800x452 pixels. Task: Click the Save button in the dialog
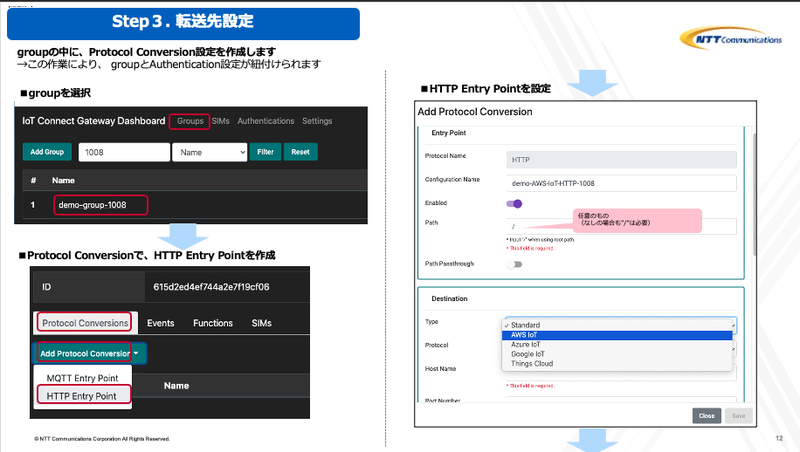coord(738,416)
